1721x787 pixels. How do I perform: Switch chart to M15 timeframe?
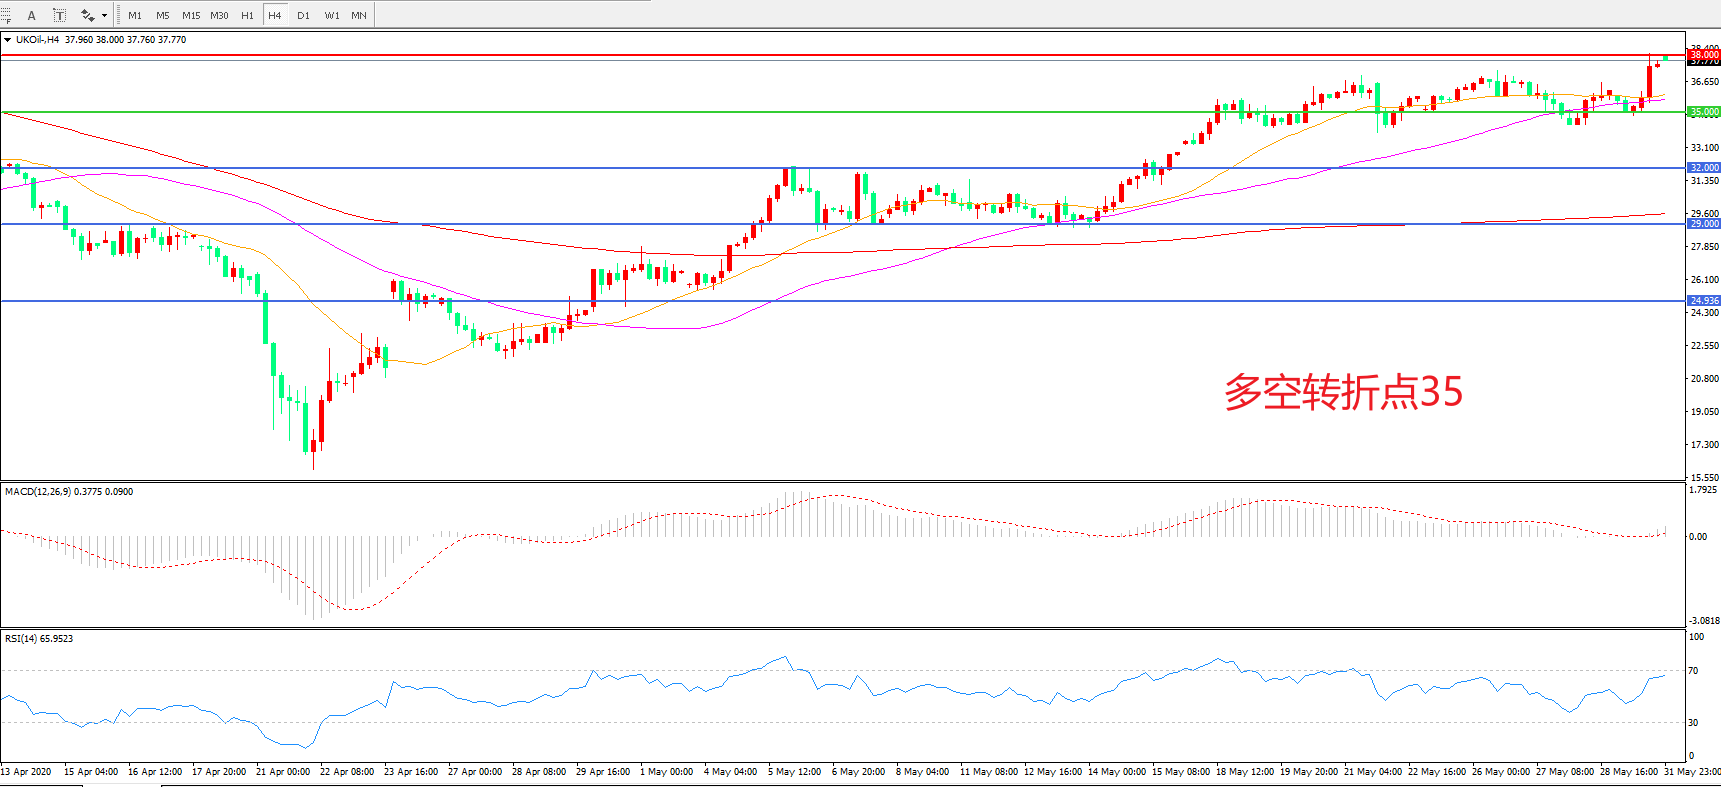[x=191, y=15]
